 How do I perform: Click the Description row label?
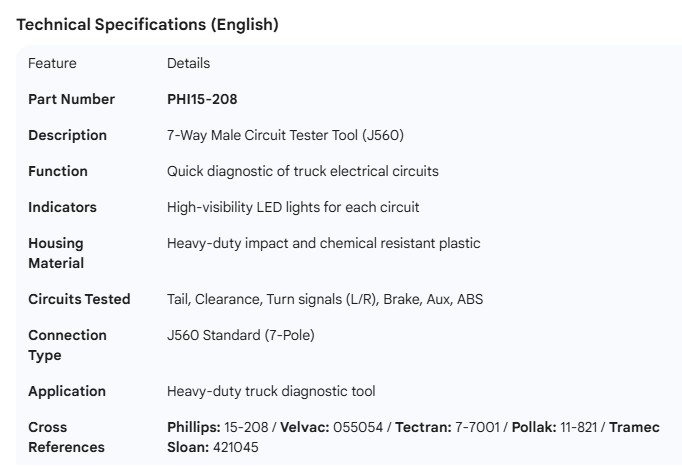point(67,135)
